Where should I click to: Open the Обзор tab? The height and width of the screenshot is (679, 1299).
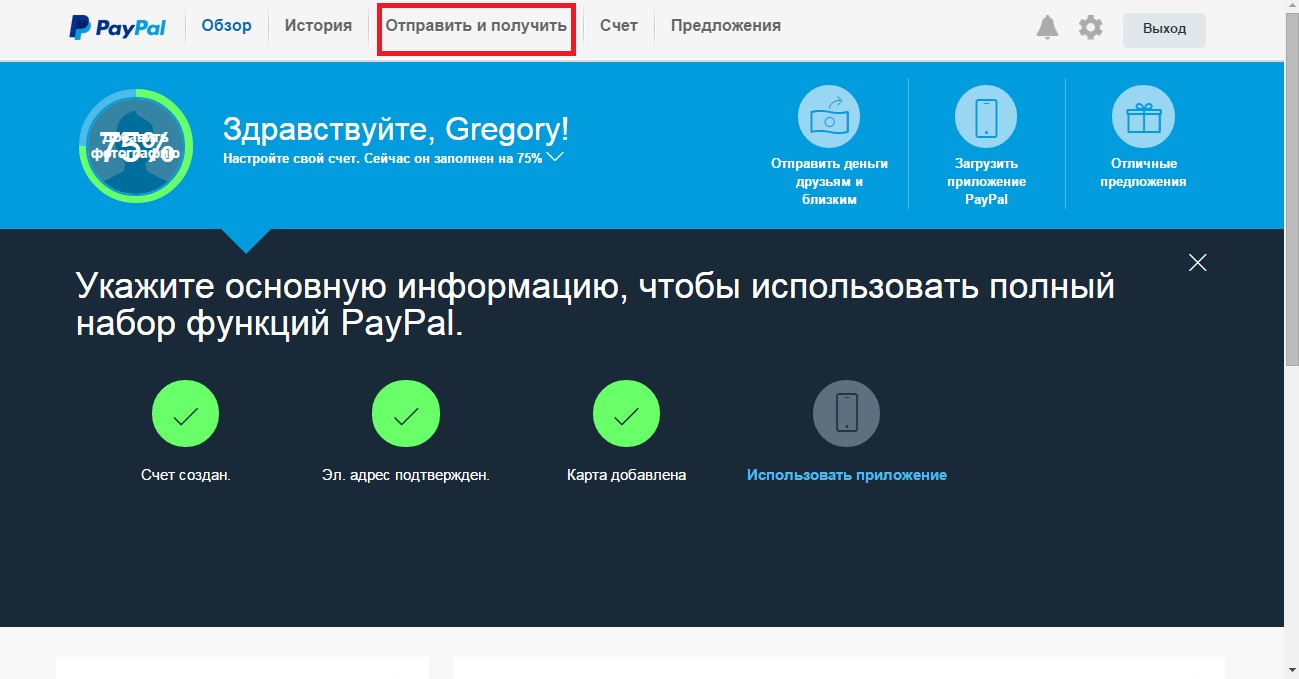pos(226,26)
